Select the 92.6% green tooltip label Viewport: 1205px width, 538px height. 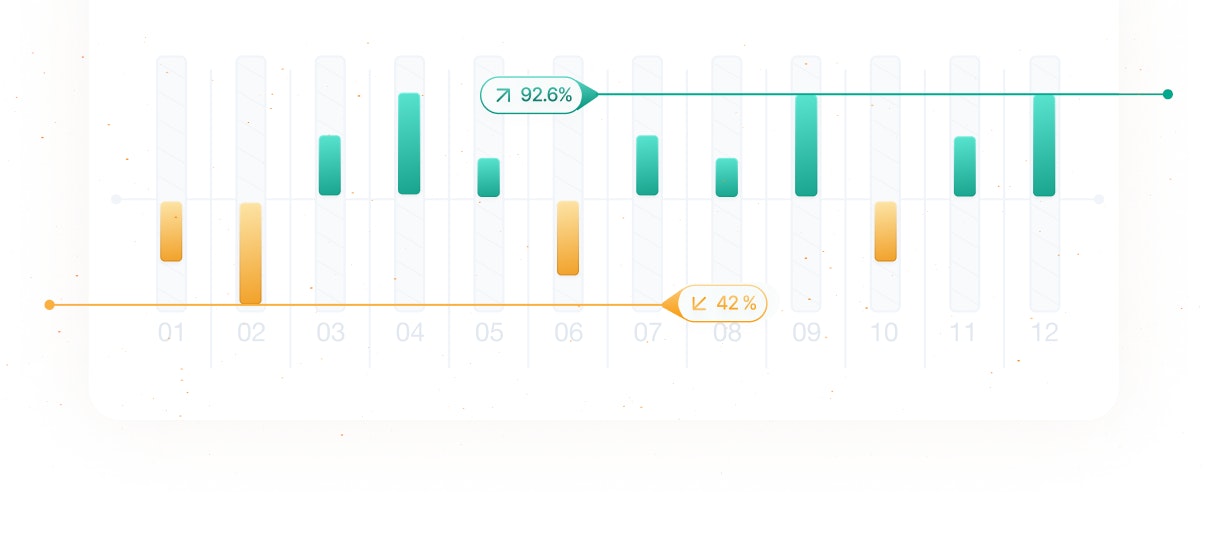click(532, 95)
